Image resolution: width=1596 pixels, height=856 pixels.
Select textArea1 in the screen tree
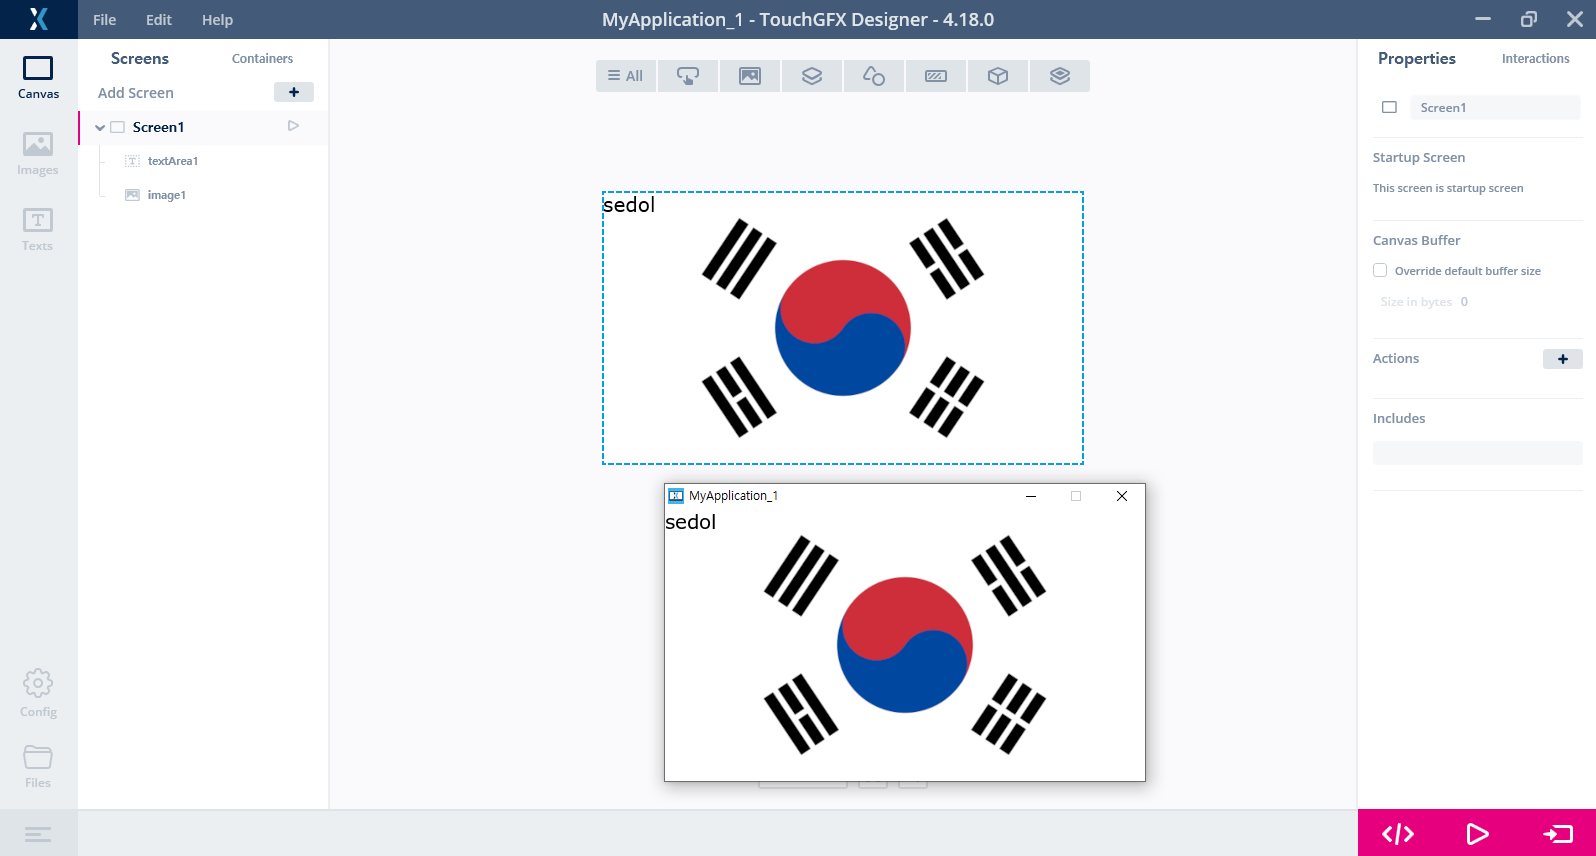(x=172, y=161)
